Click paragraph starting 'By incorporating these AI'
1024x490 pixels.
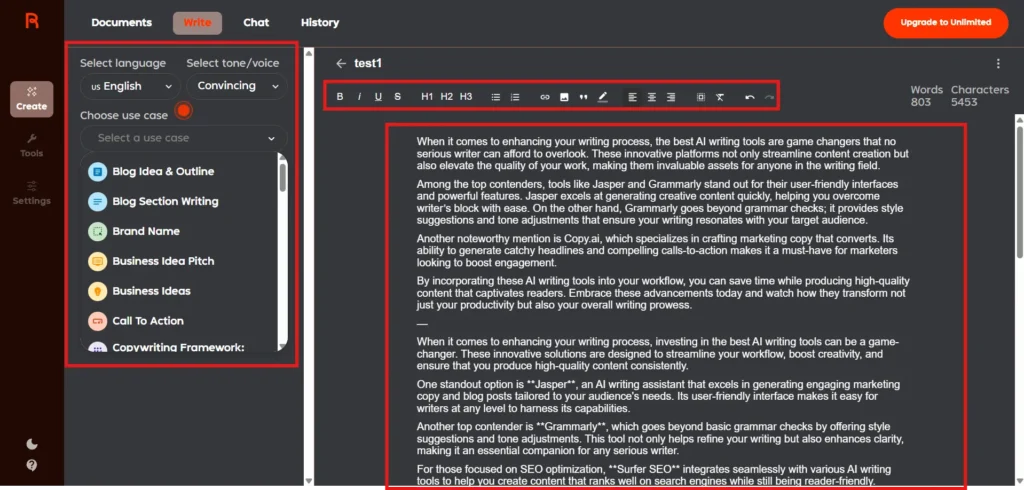tap(663, 293)
